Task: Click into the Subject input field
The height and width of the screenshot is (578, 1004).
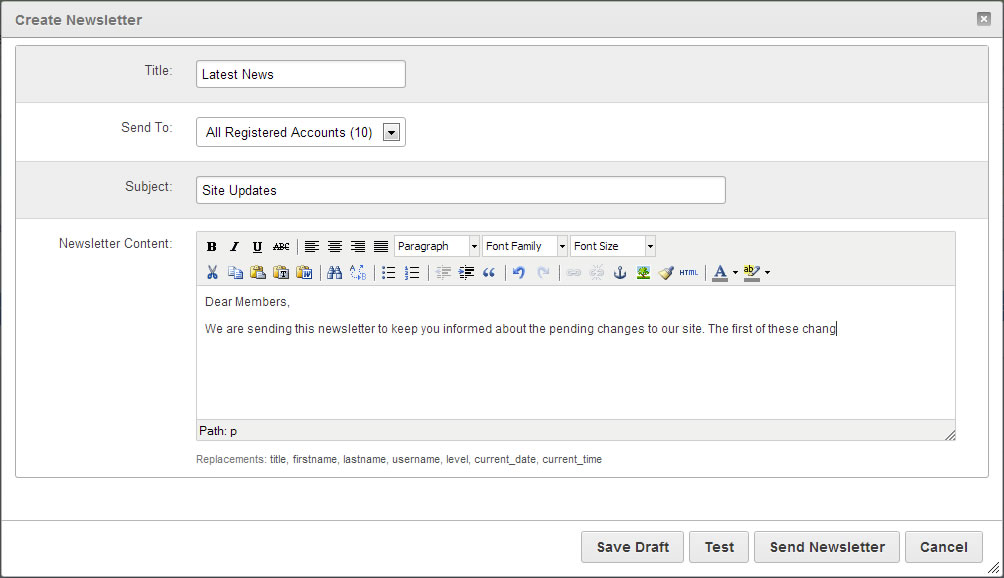Action: tap(460, 190)
